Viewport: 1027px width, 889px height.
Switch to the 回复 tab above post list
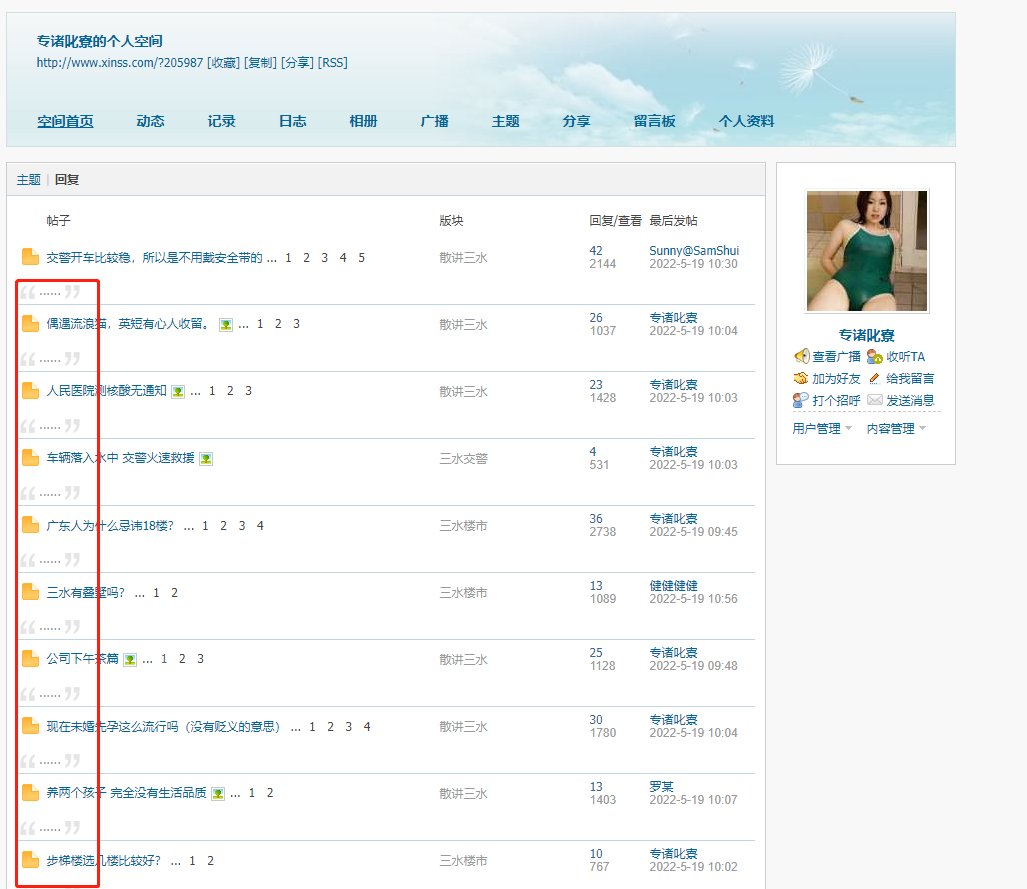pos(67,180)
